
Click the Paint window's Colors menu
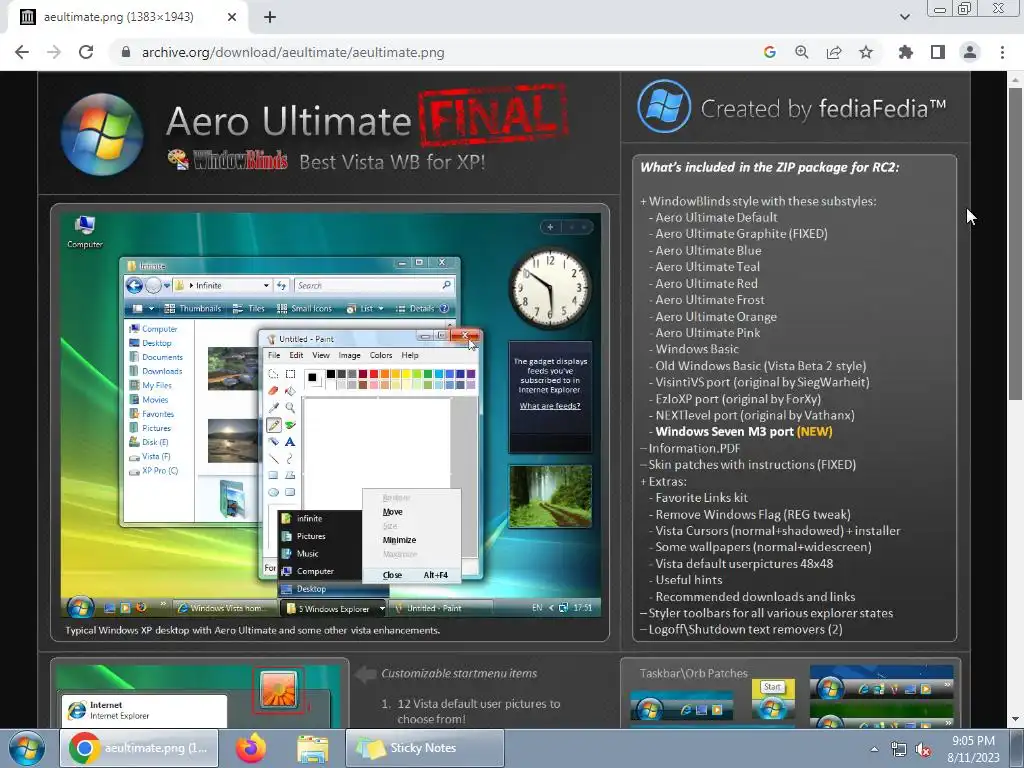[x=381, y=355]
